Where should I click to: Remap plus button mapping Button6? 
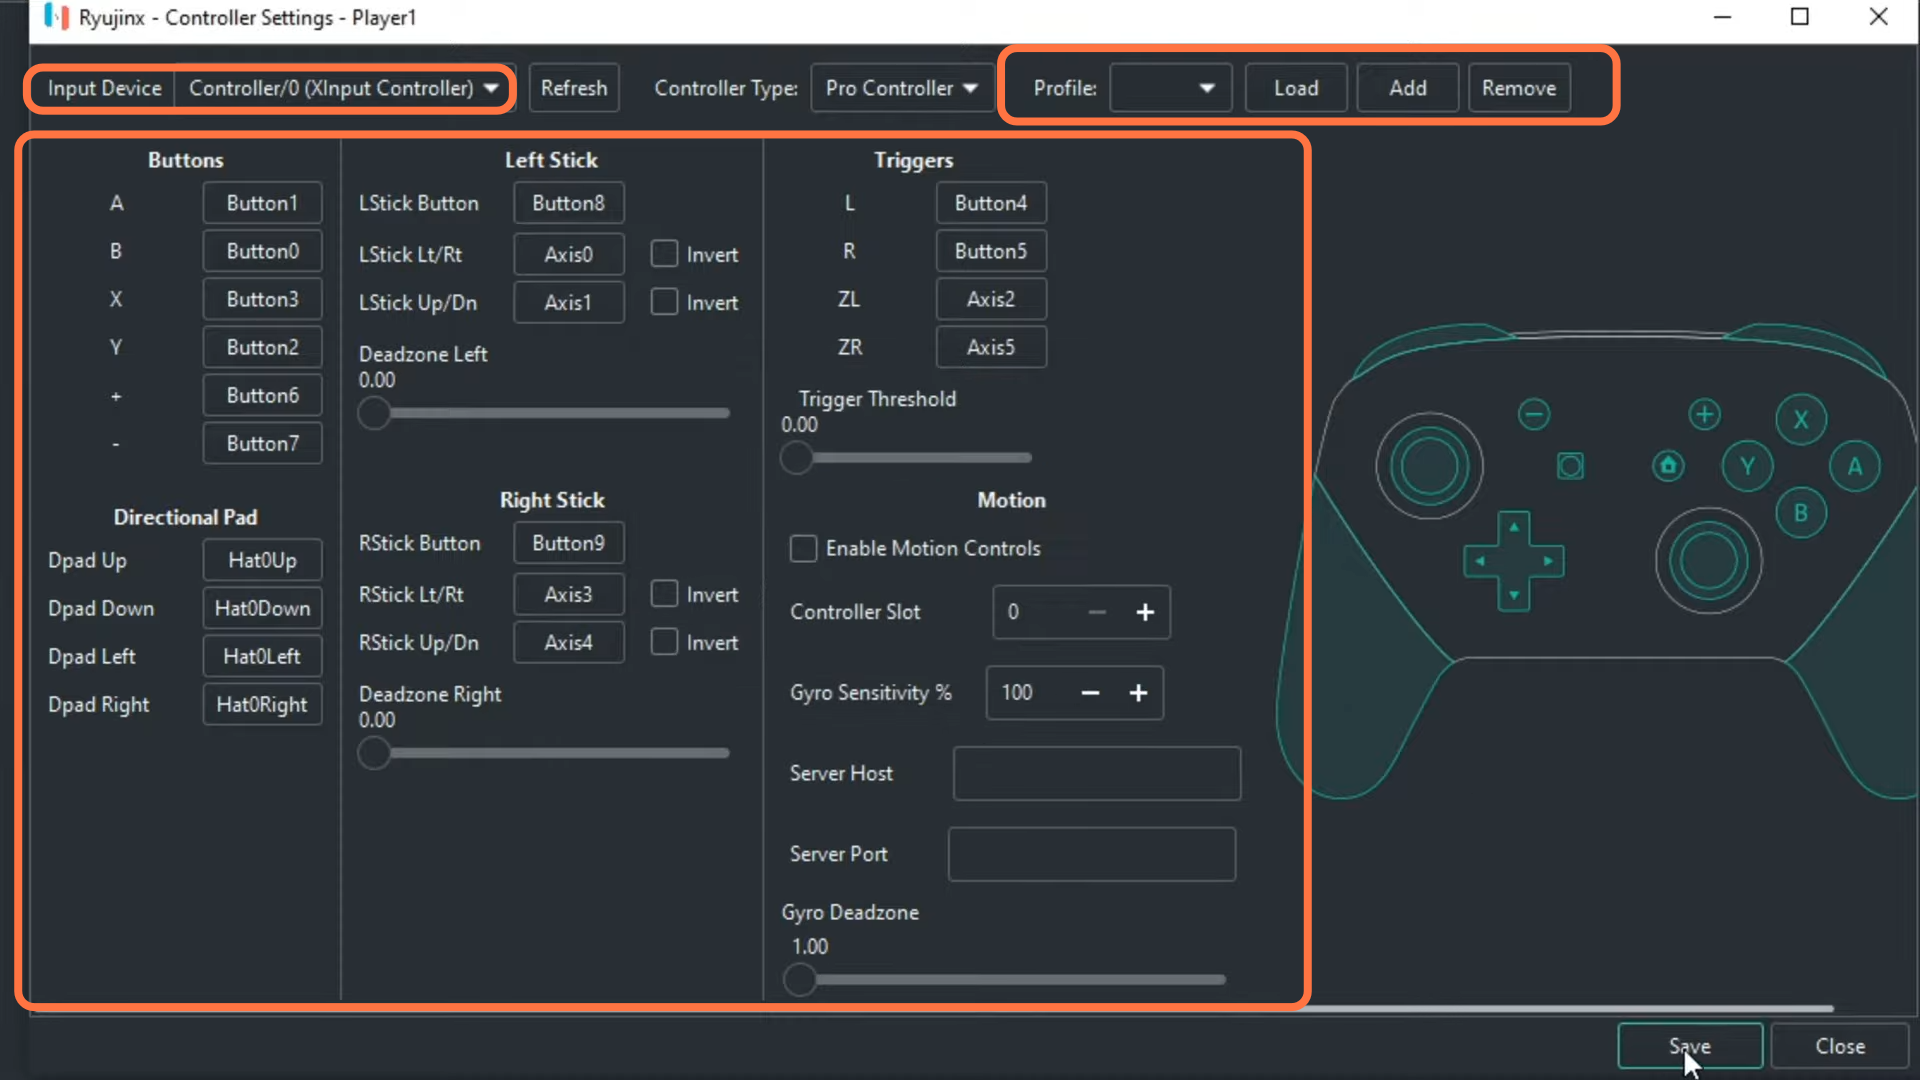262,395
